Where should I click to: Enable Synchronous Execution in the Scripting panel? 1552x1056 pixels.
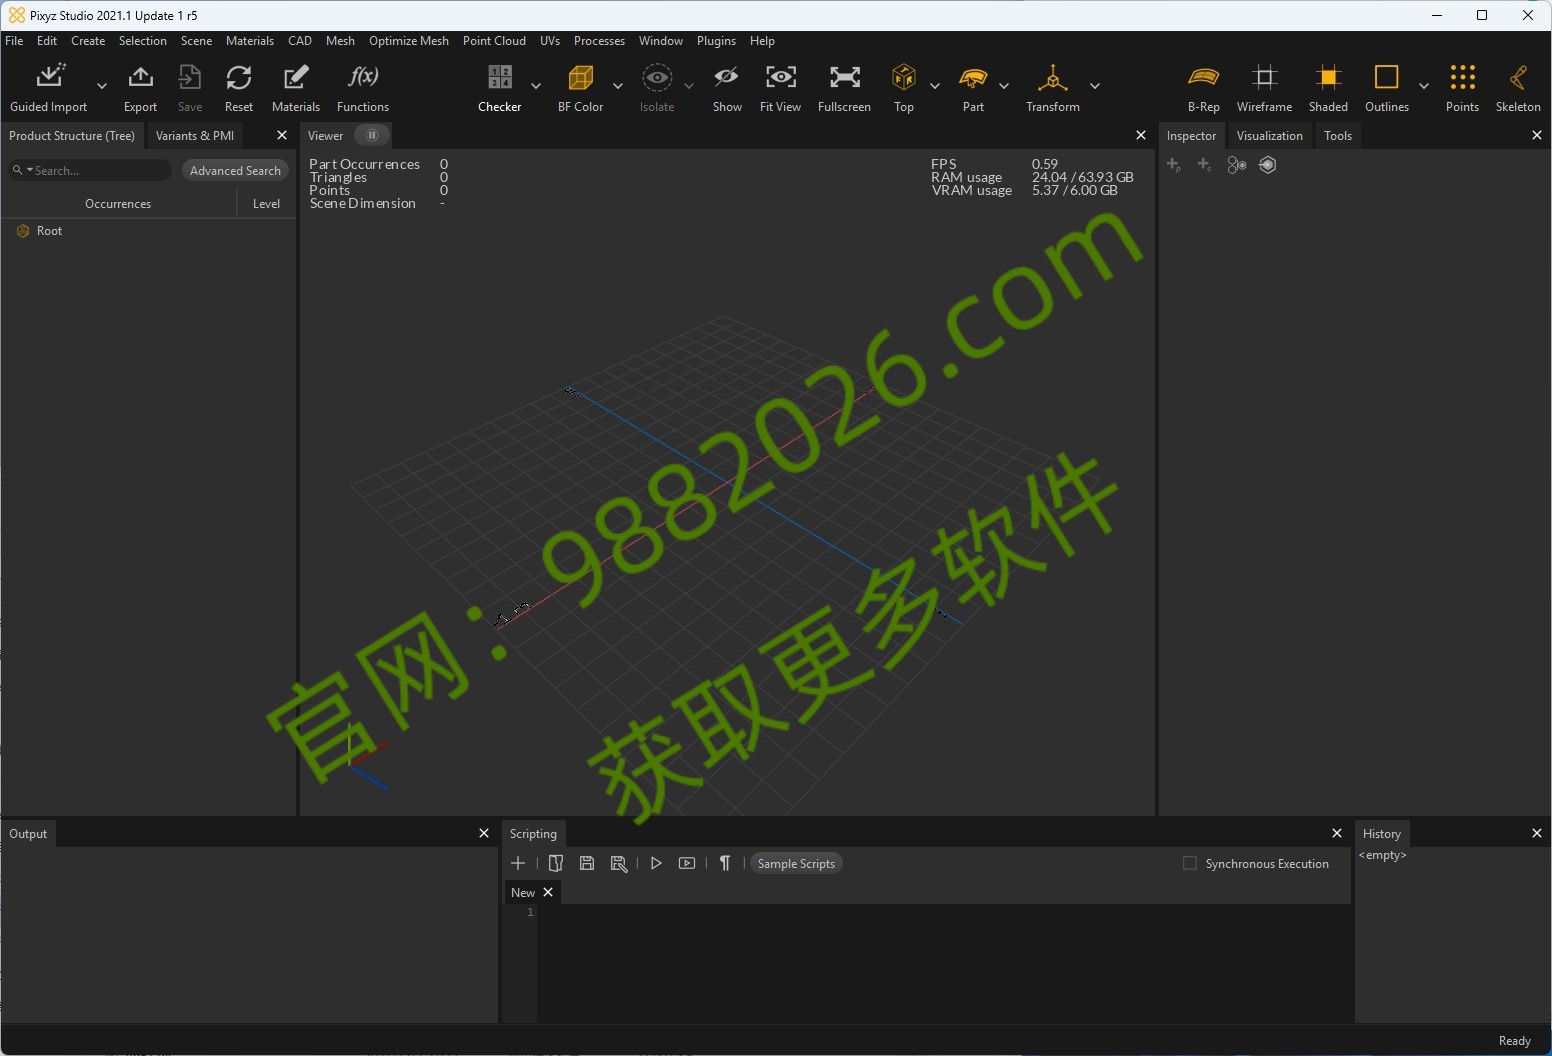pos(1190,864)
